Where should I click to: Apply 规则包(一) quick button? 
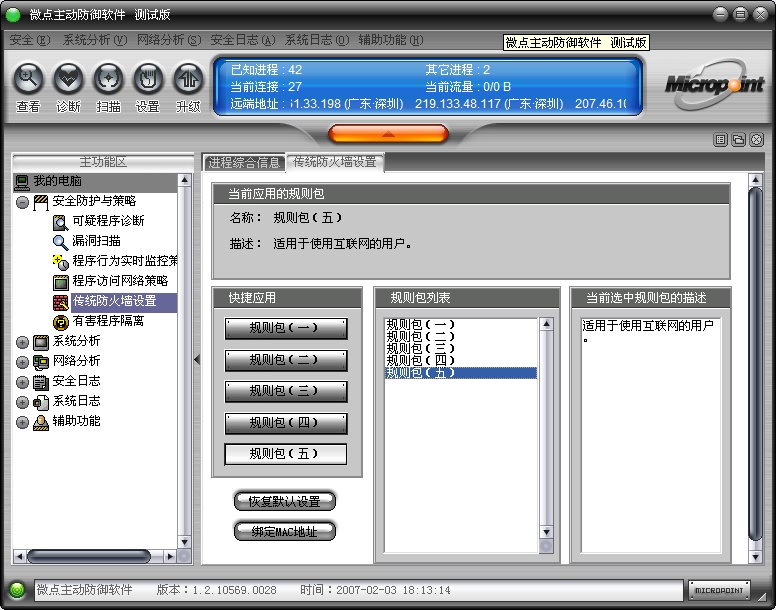click(x=286, y=328)
